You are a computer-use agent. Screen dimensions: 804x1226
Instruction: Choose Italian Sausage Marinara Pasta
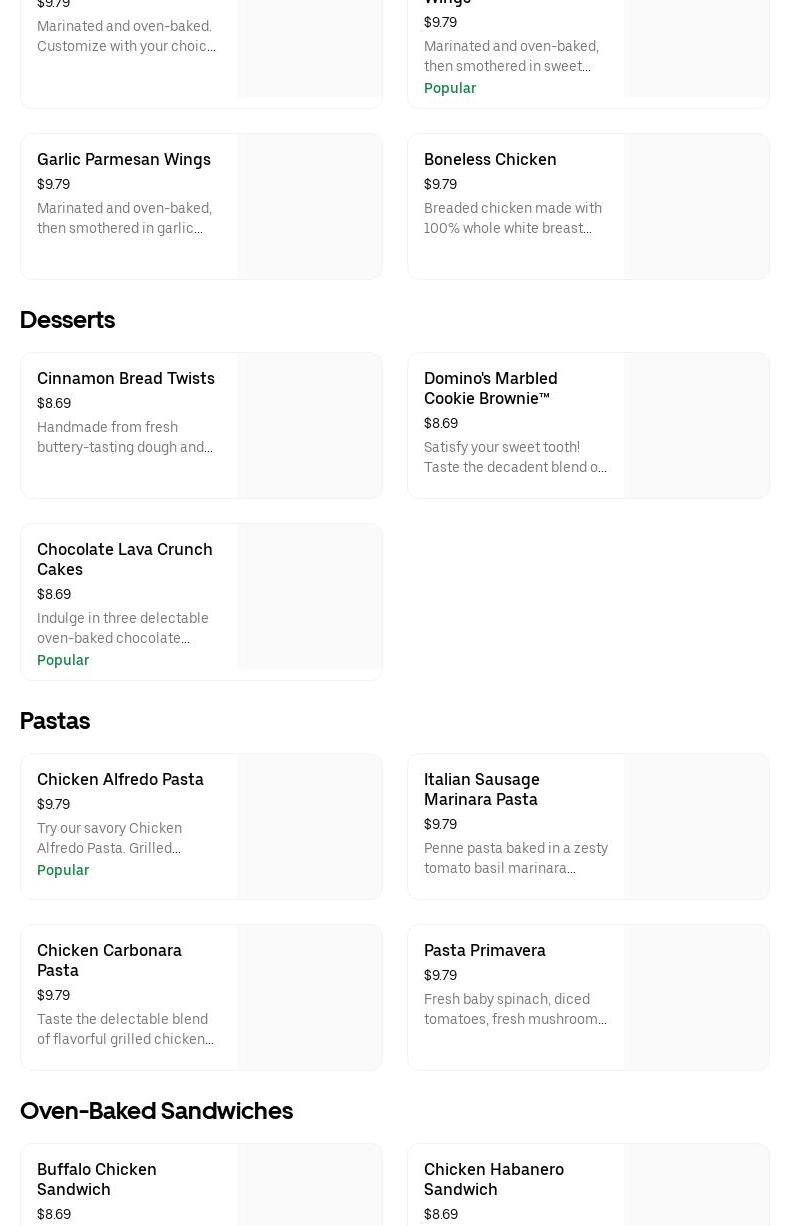click(x=588, y=826)
